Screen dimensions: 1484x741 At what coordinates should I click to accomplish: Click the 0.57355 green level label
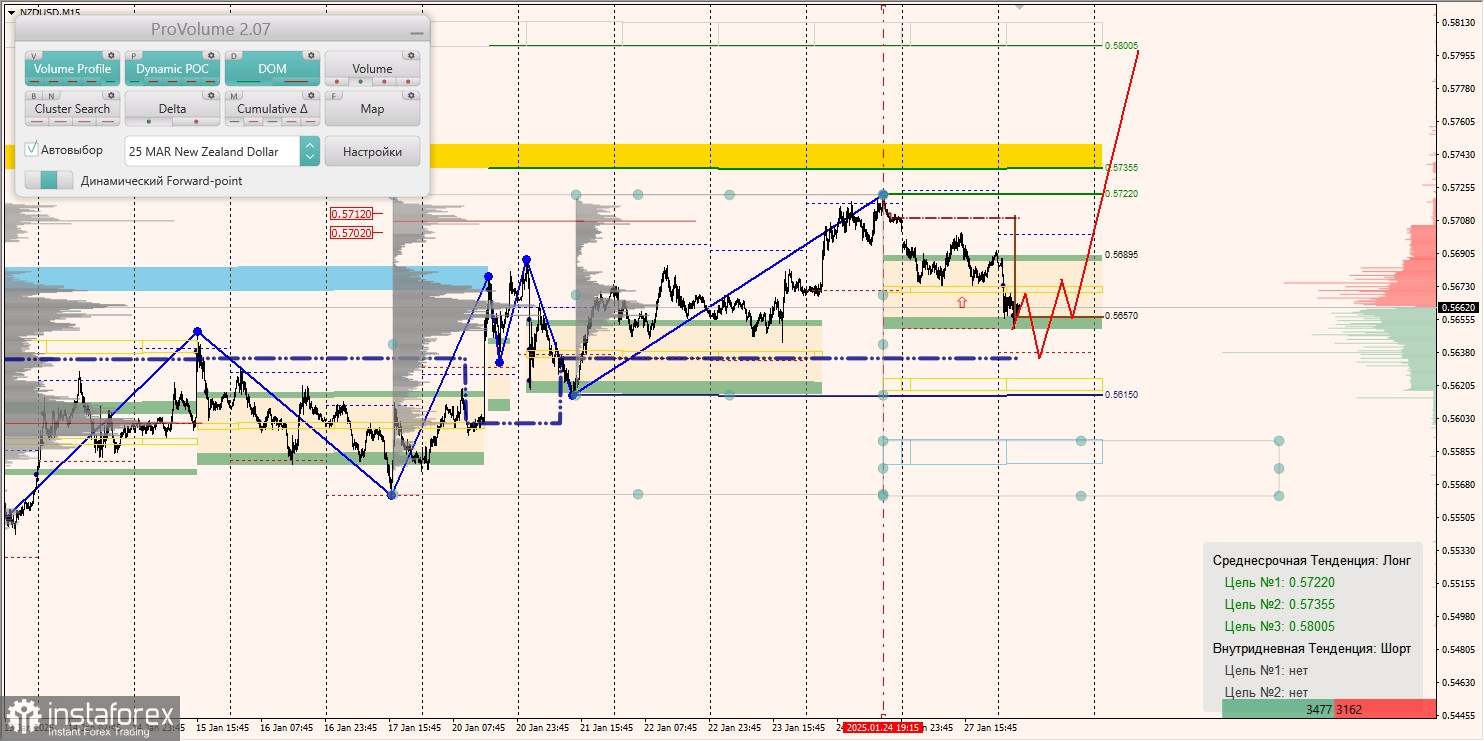[1121, 167]
